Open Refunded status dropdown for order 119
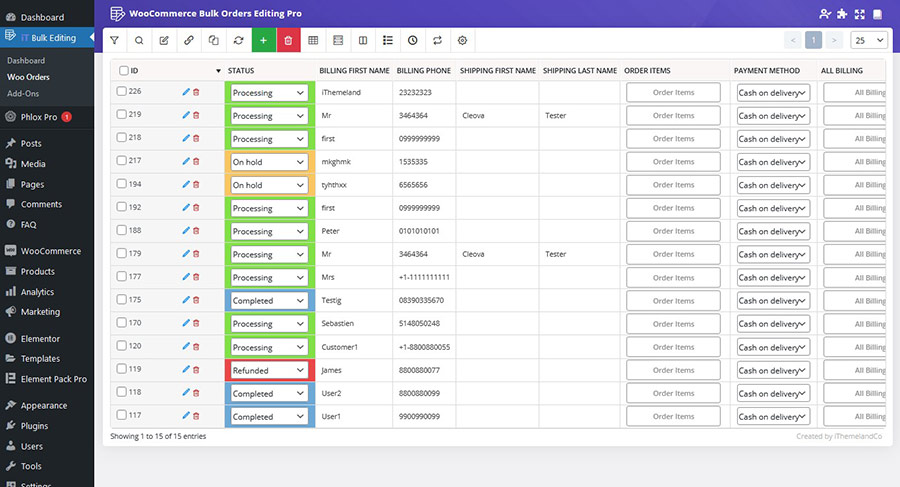Image resolution: width=900 pixels, height=487 pixels. 269,370
